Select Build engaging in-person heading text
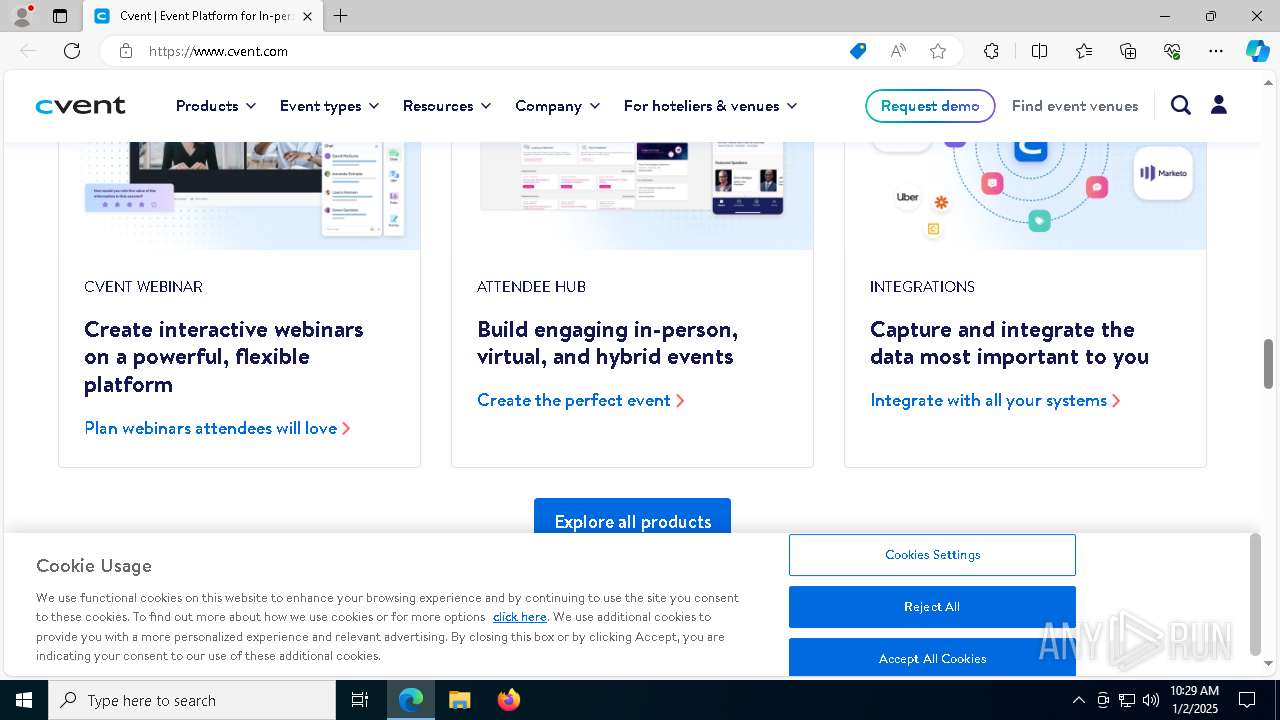Image resolution: width=1280 pixels, height=720 pixels. coord(607,343)
